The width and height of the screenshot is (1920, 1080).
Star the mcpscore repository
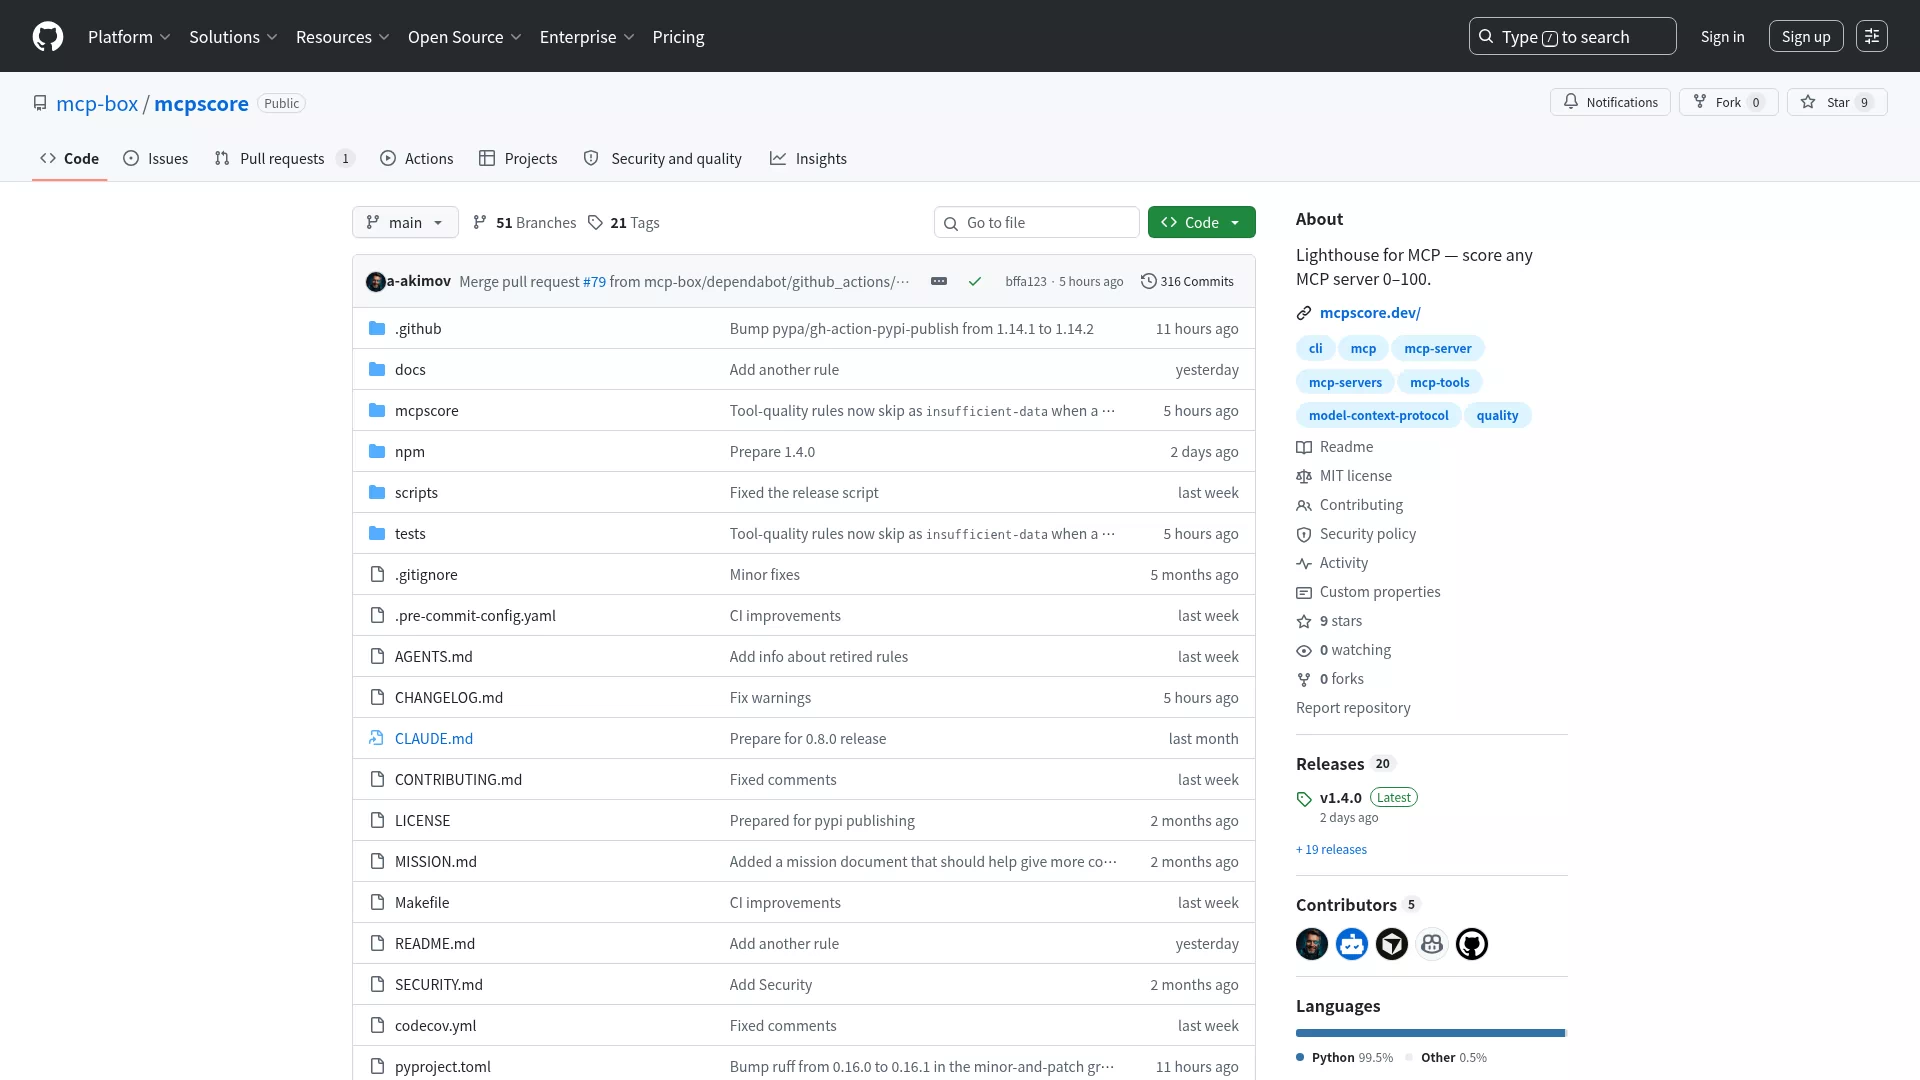pyautogui.click(x=1837, y=102)
